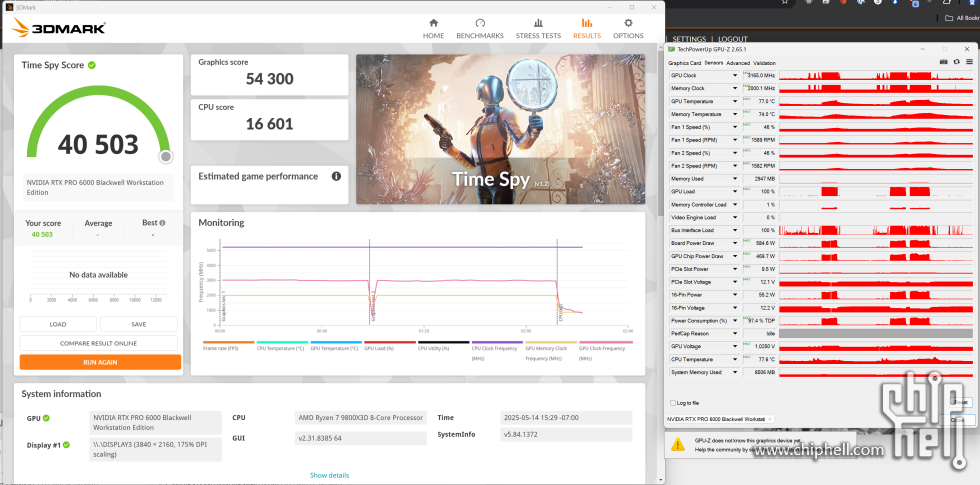Open GPU Temperature sensor dropdown
This screenshot has width=980, height=485.
[x=735, y=101]
